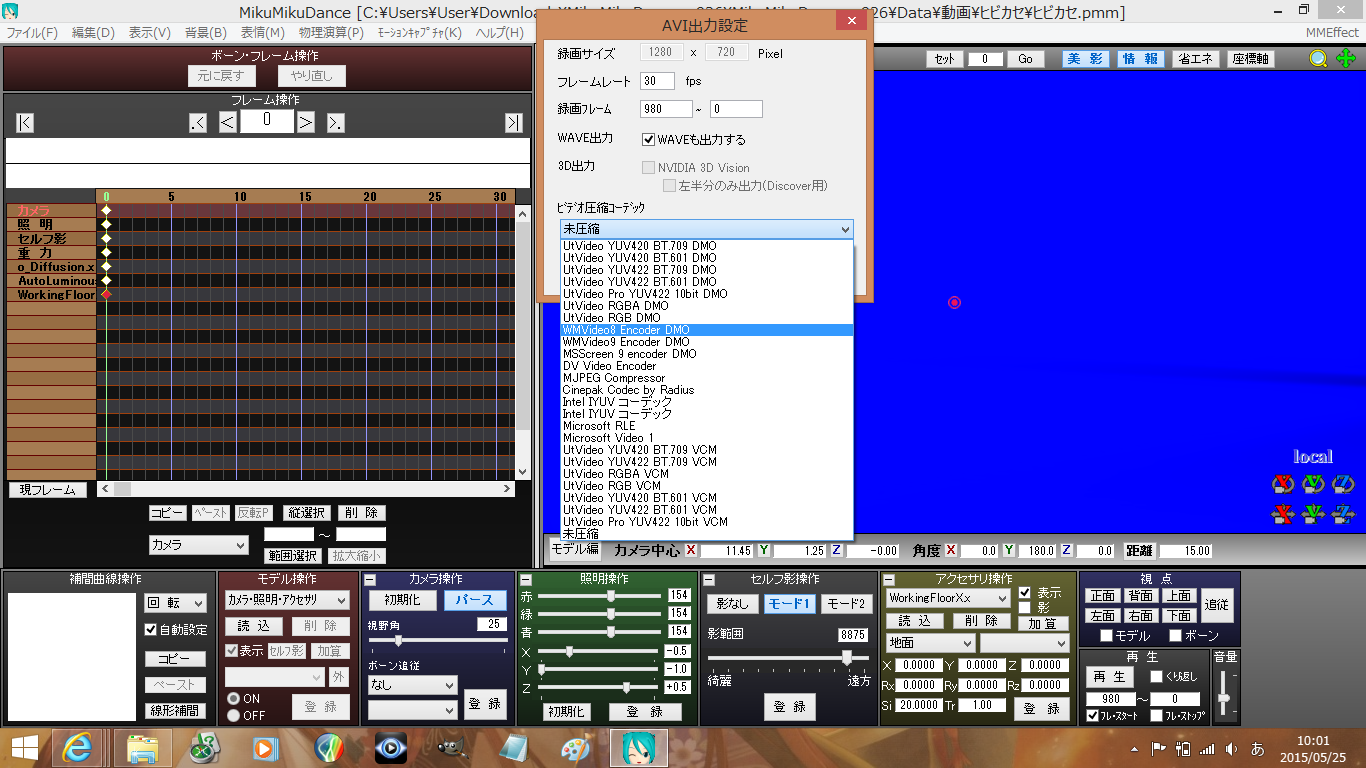Open File Explorer from taskbar
The image size is (1366, 768).
[143, 748]
